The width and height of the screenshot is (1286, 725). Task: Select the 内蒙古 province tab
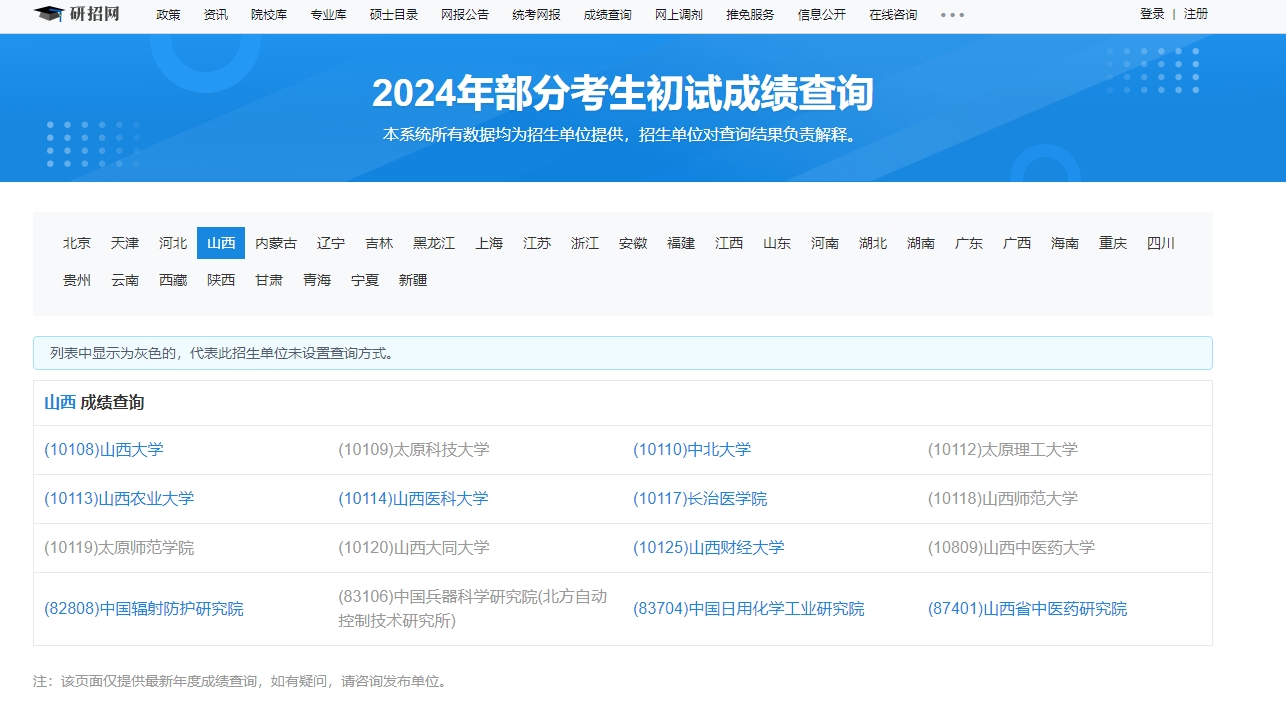click(x=276, y=243)
